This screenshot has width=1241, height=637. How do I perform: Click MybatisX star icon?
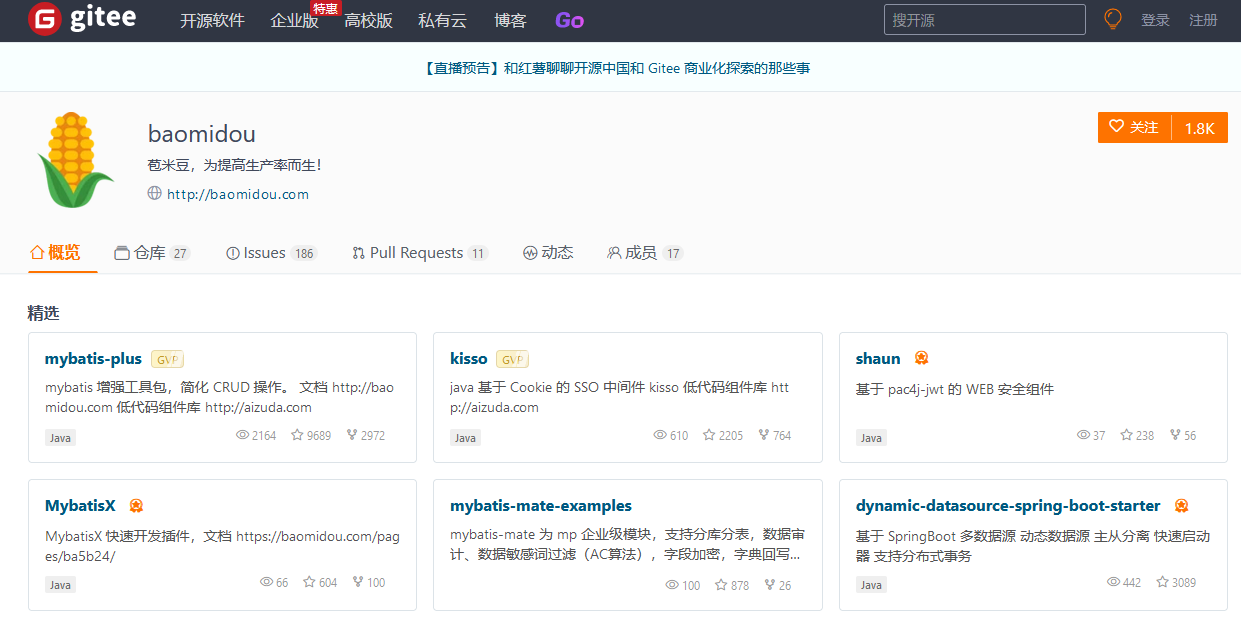tap(309, 582)
